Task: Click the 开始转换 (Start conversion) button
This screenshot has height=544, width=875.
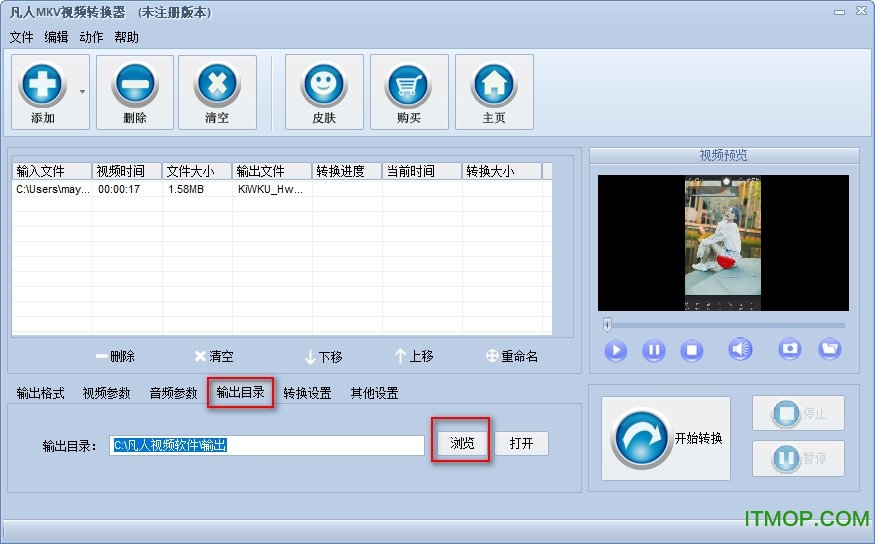Action: 666,439
